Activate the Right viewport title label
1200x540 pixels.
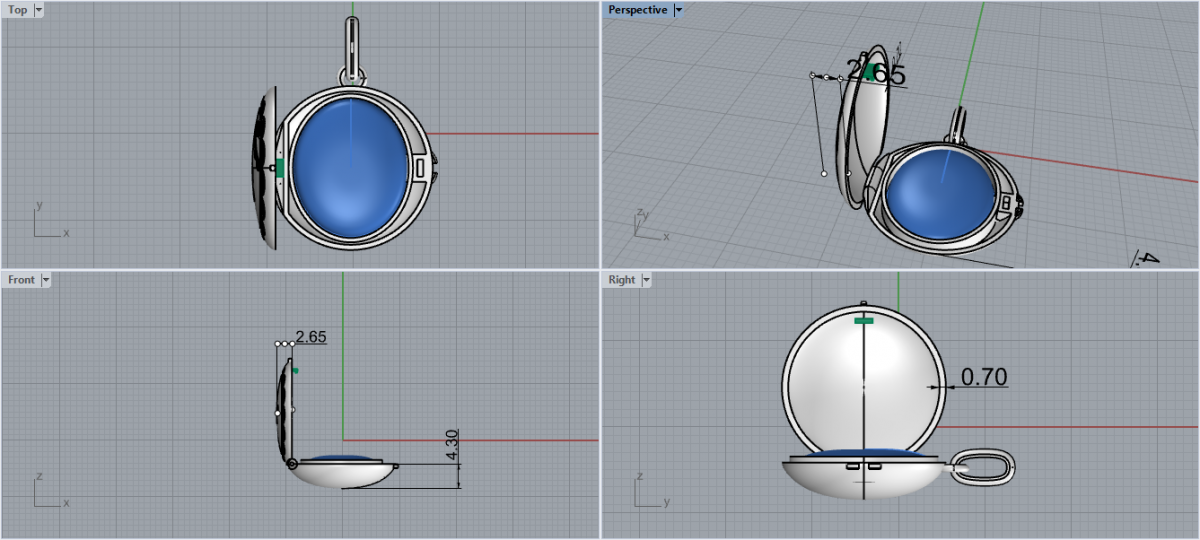(622, 280)
